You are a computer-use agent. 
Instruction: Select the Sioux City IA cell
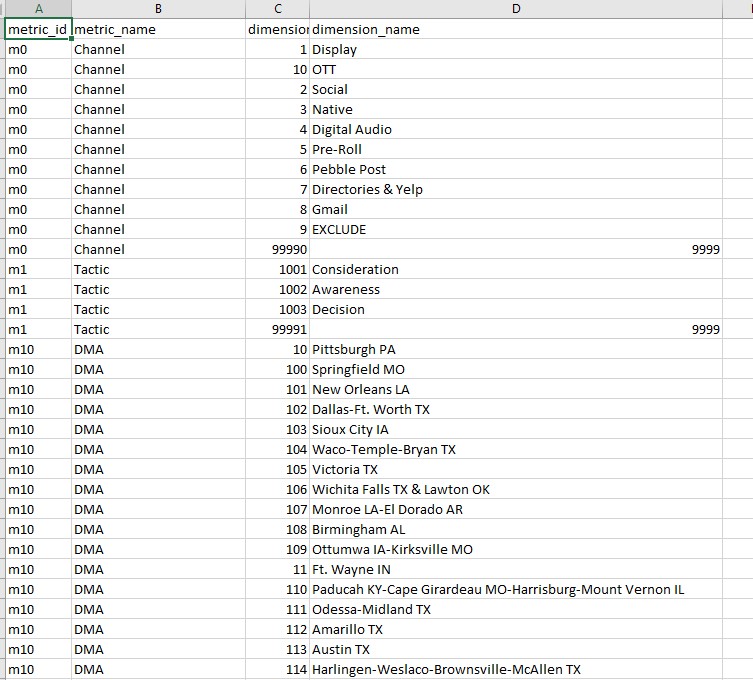click(x=516, y=430)
